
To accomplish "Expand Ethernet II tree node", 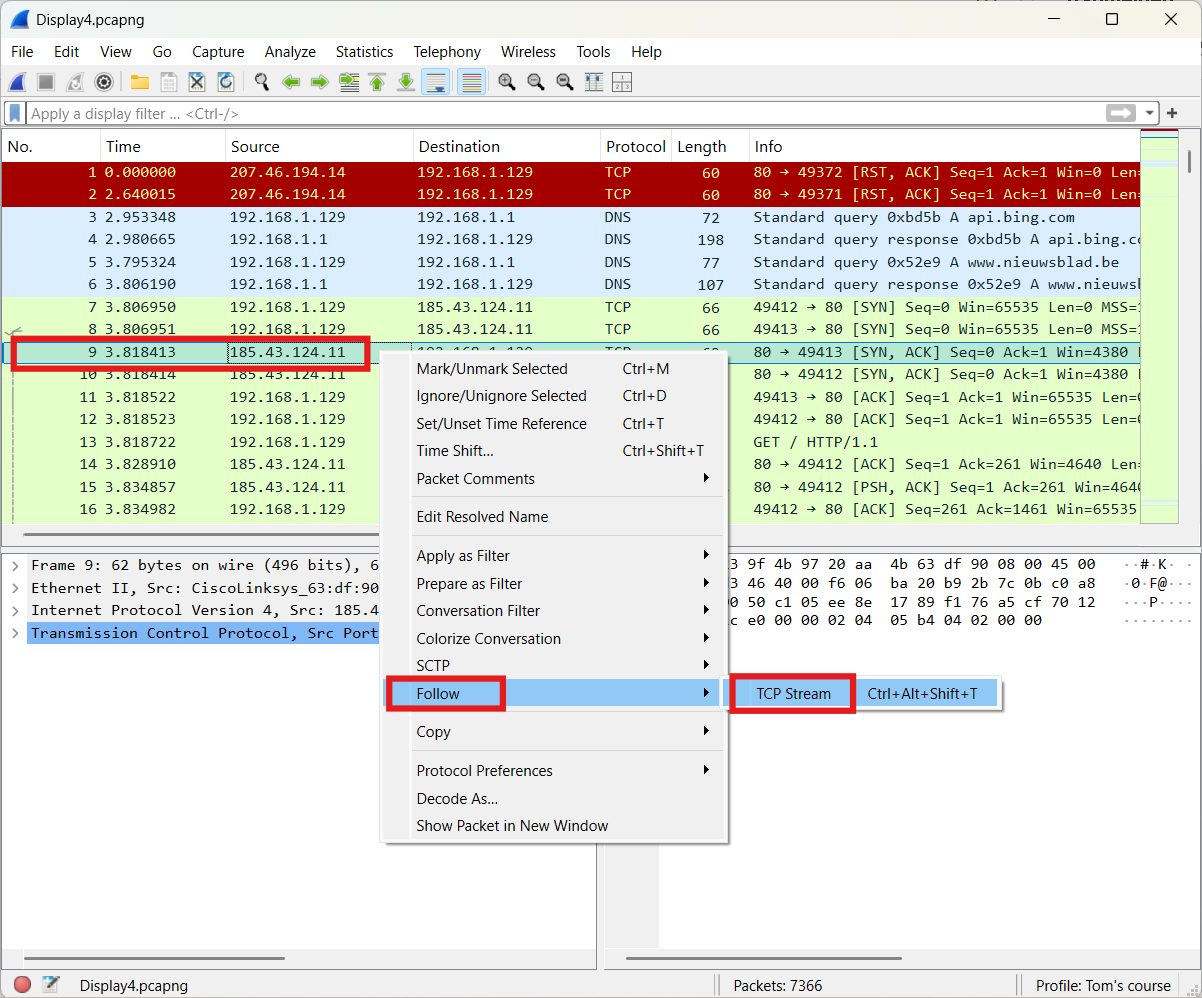I will click(15, 588).
